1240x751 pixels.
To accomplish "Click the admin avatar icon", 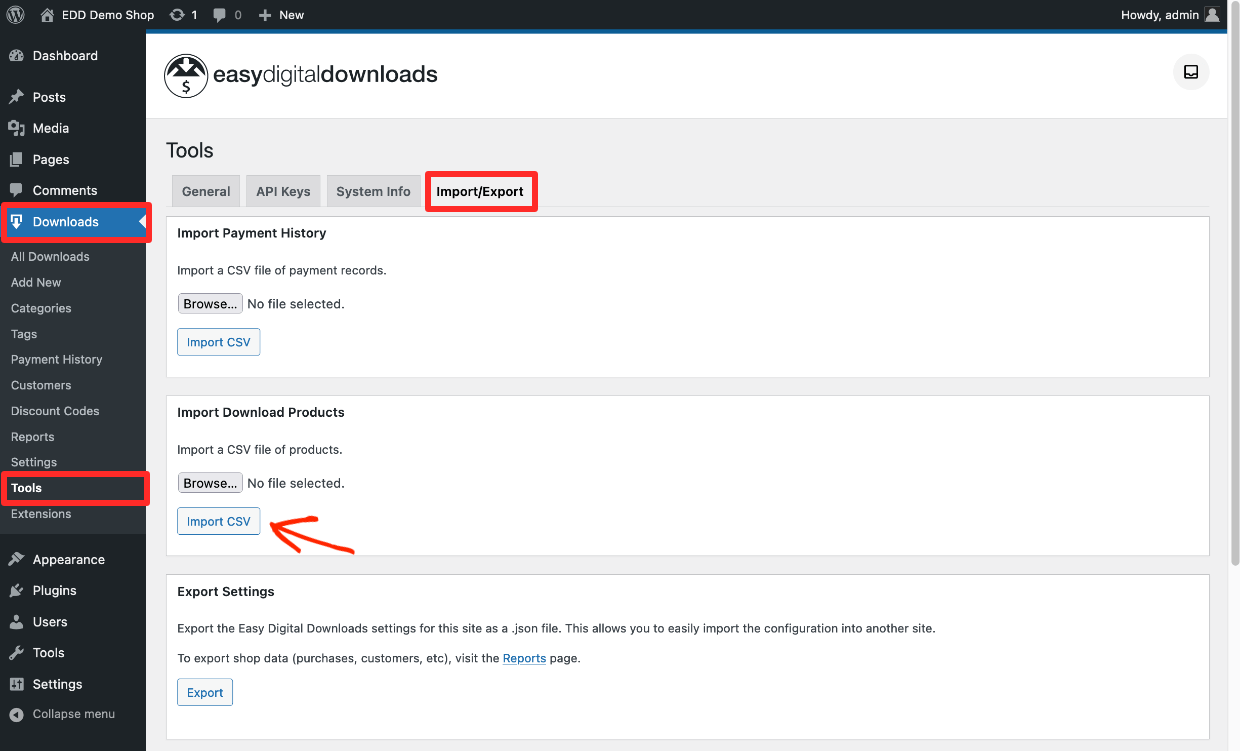I will [1212, 15].
